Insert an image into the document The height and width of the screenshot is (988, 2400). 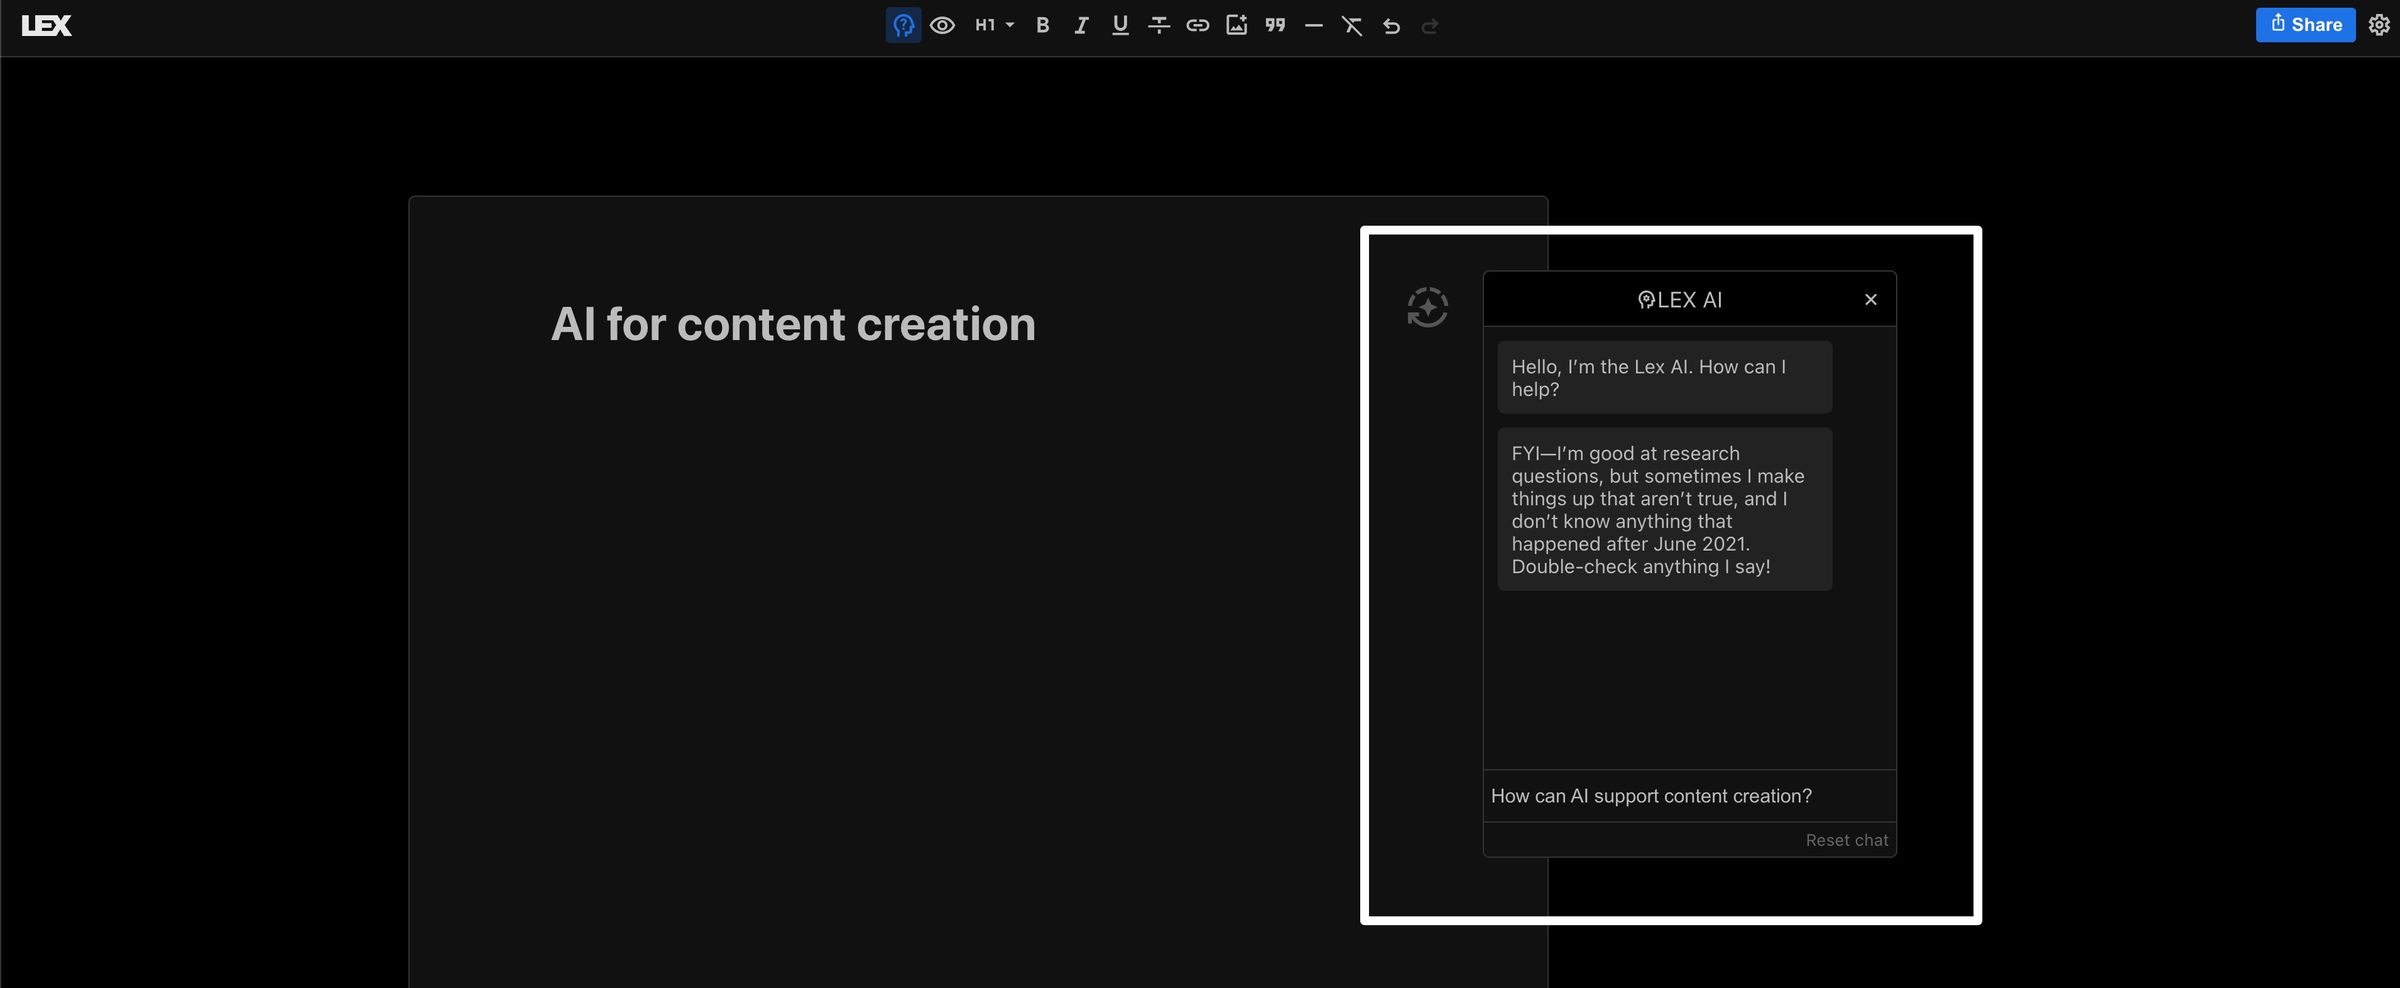(x=1236, y=25)
